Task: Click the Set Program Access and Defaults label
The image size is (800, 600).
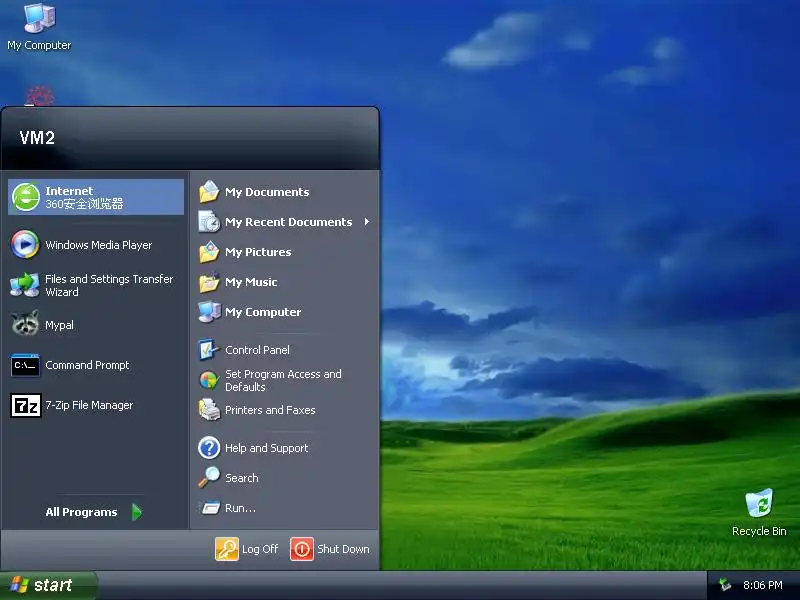Action: (283, 381)
